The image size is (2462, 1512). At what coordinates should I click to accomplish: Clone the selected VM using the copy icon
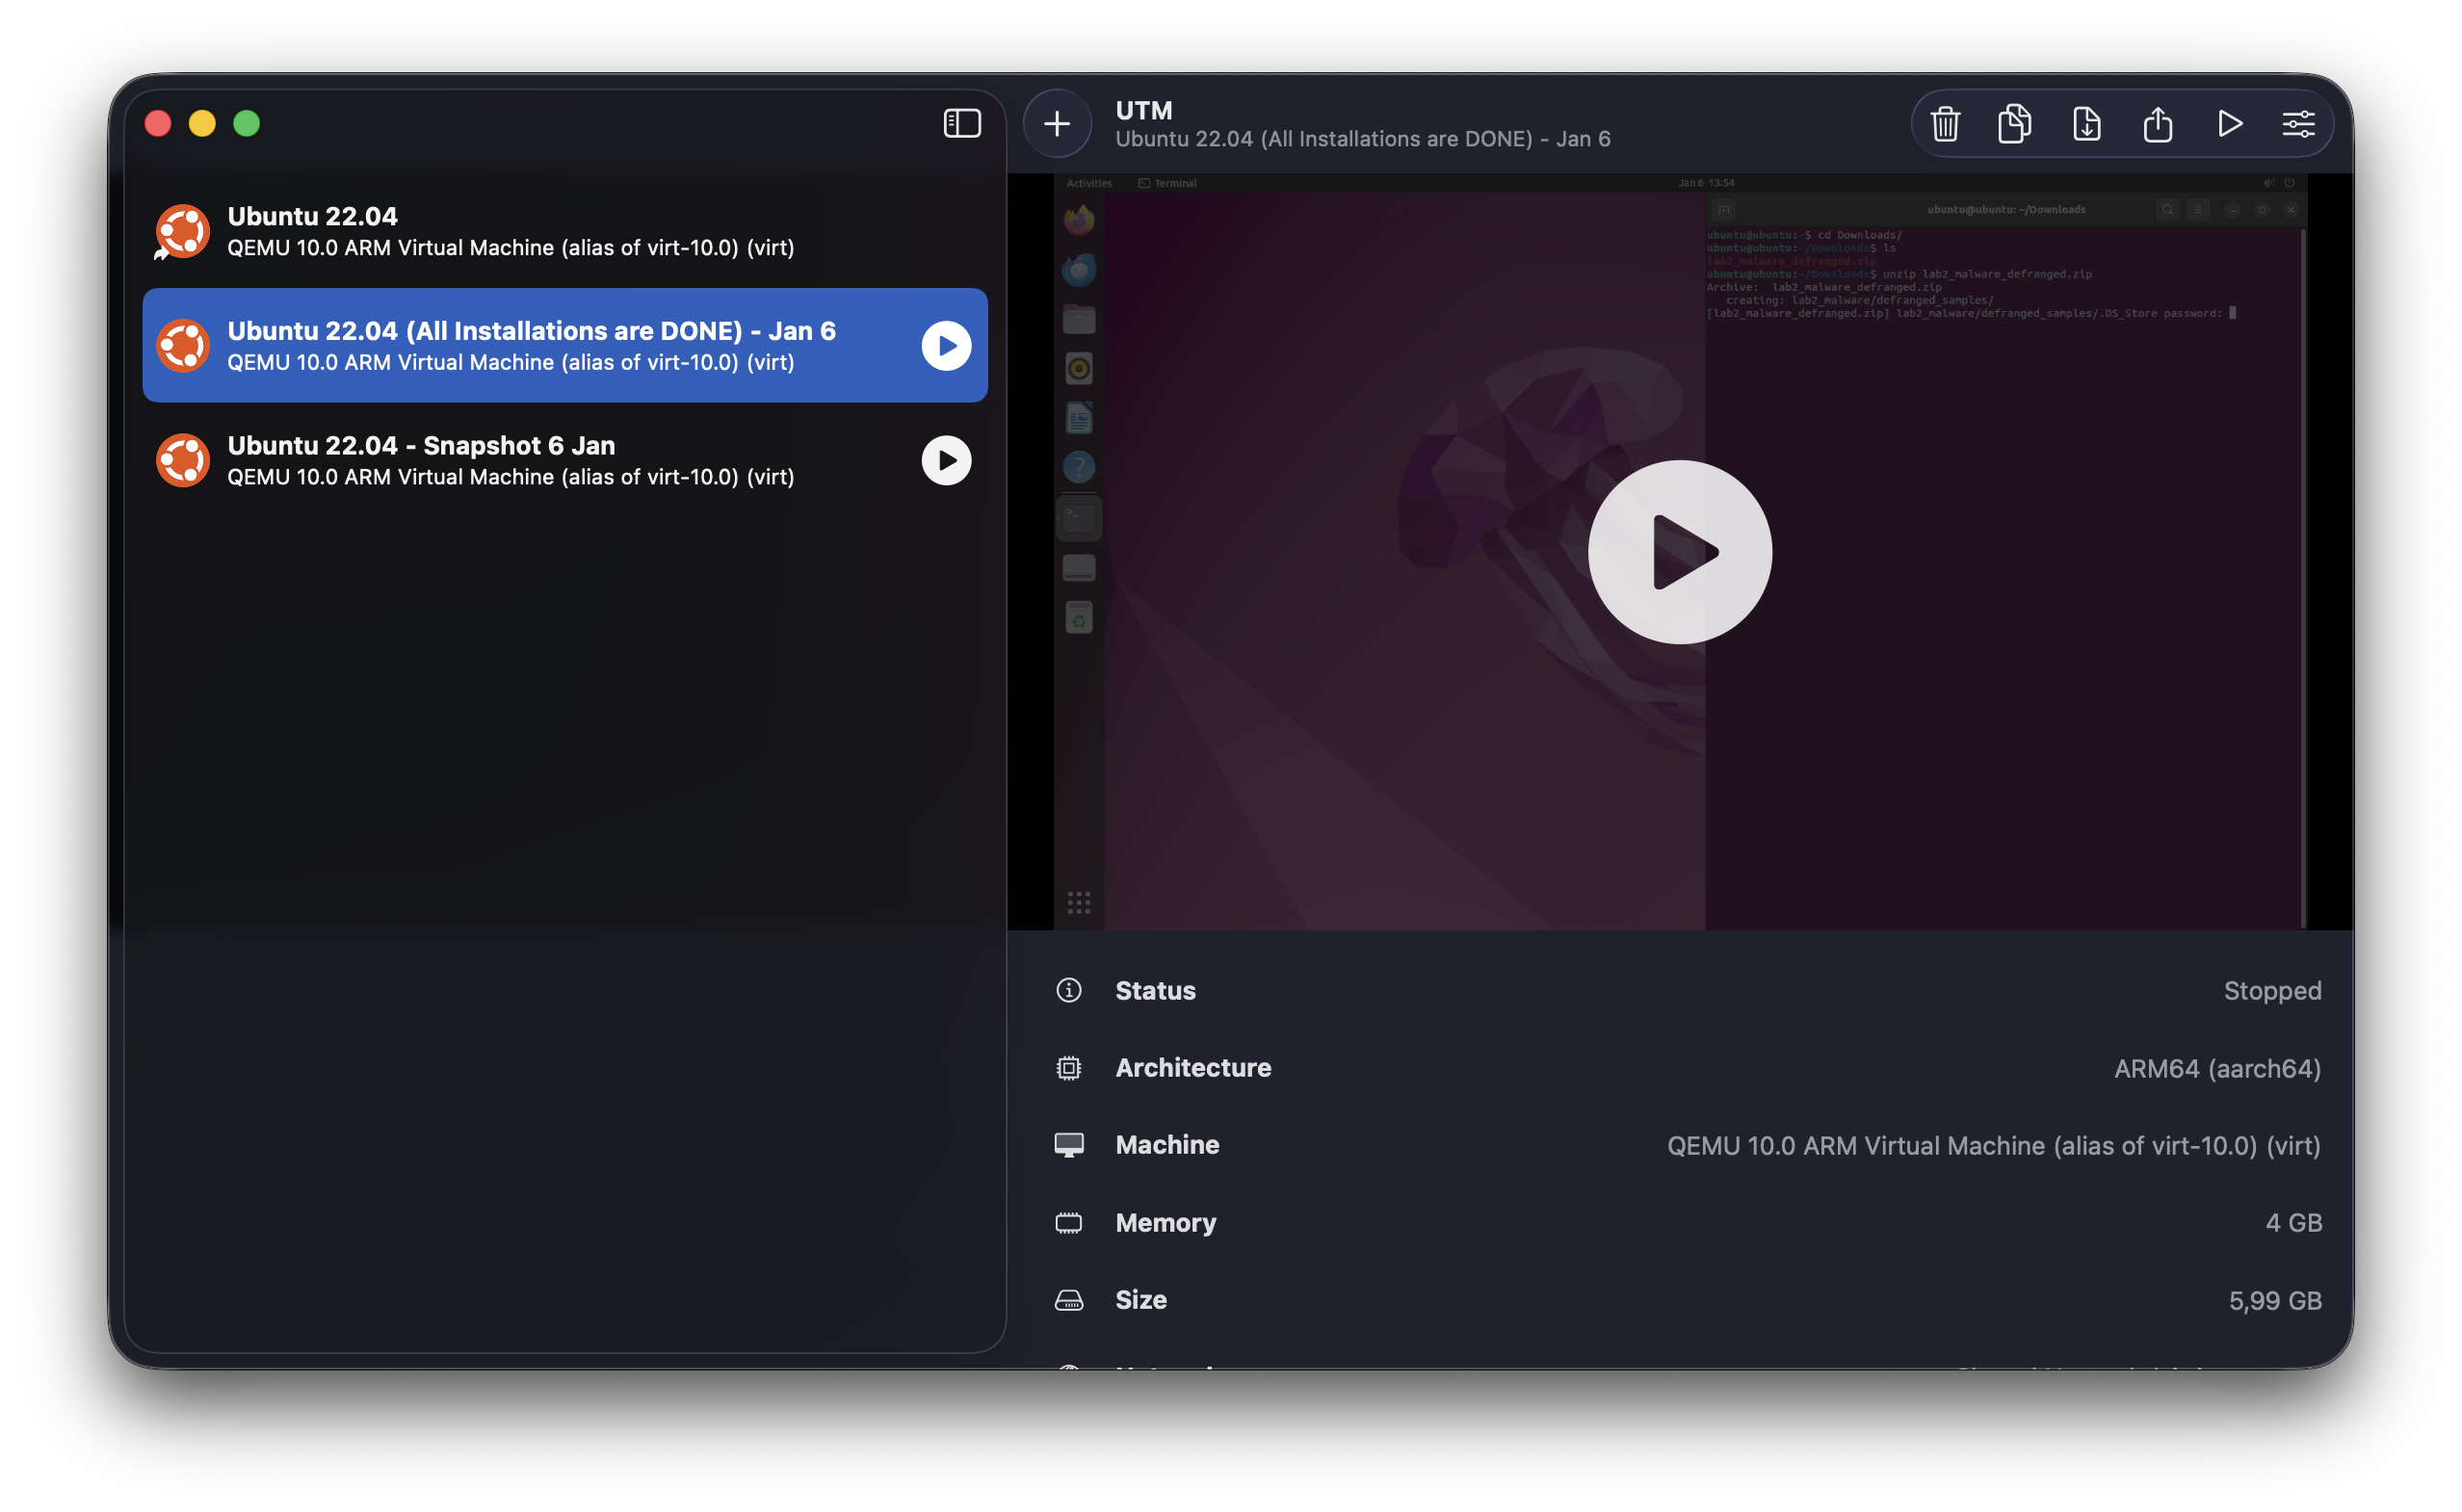2014,124
